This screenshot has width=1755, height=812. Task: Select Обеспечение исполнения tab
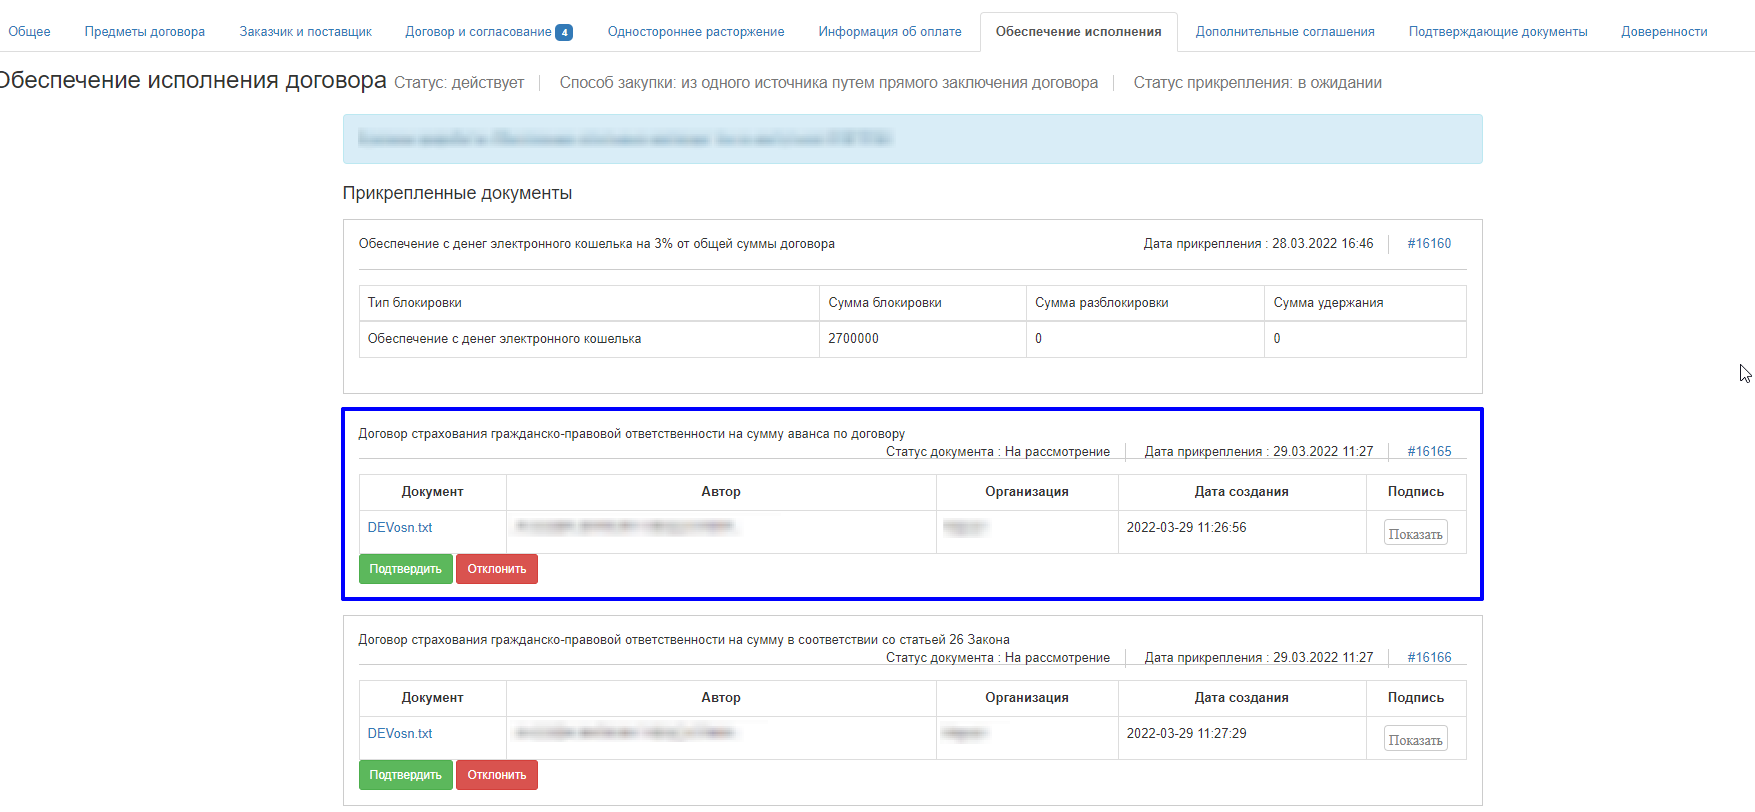click(1078, 32)
